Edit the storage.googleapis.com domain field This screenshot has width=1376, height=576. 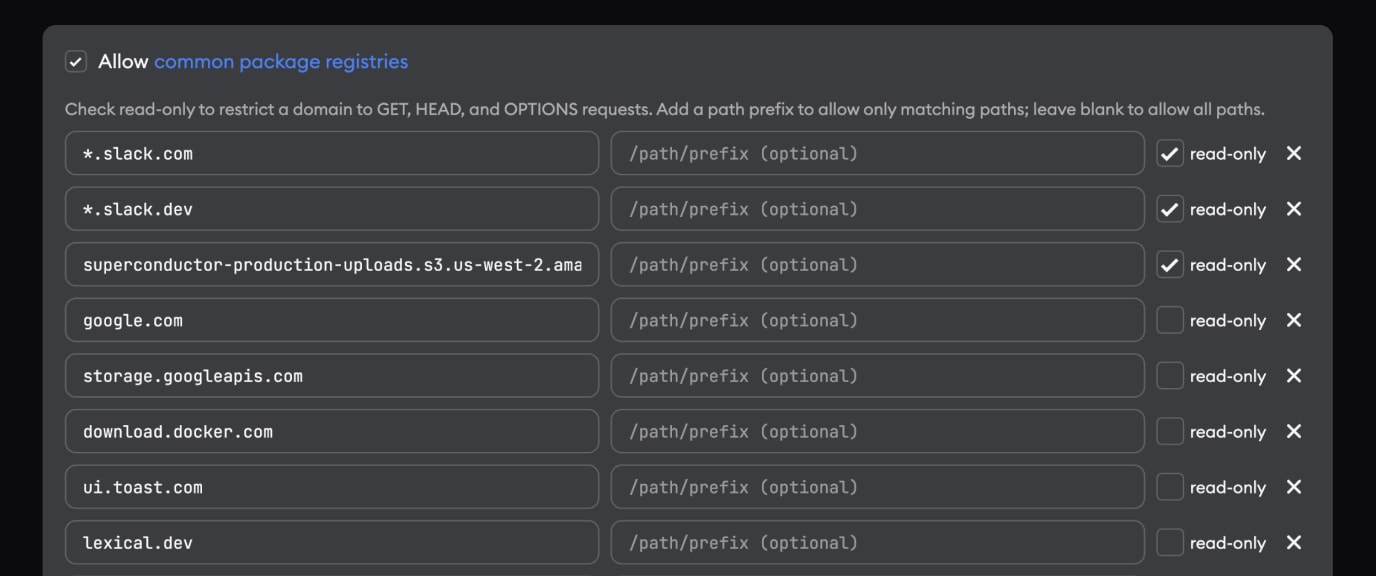point(332,376)
